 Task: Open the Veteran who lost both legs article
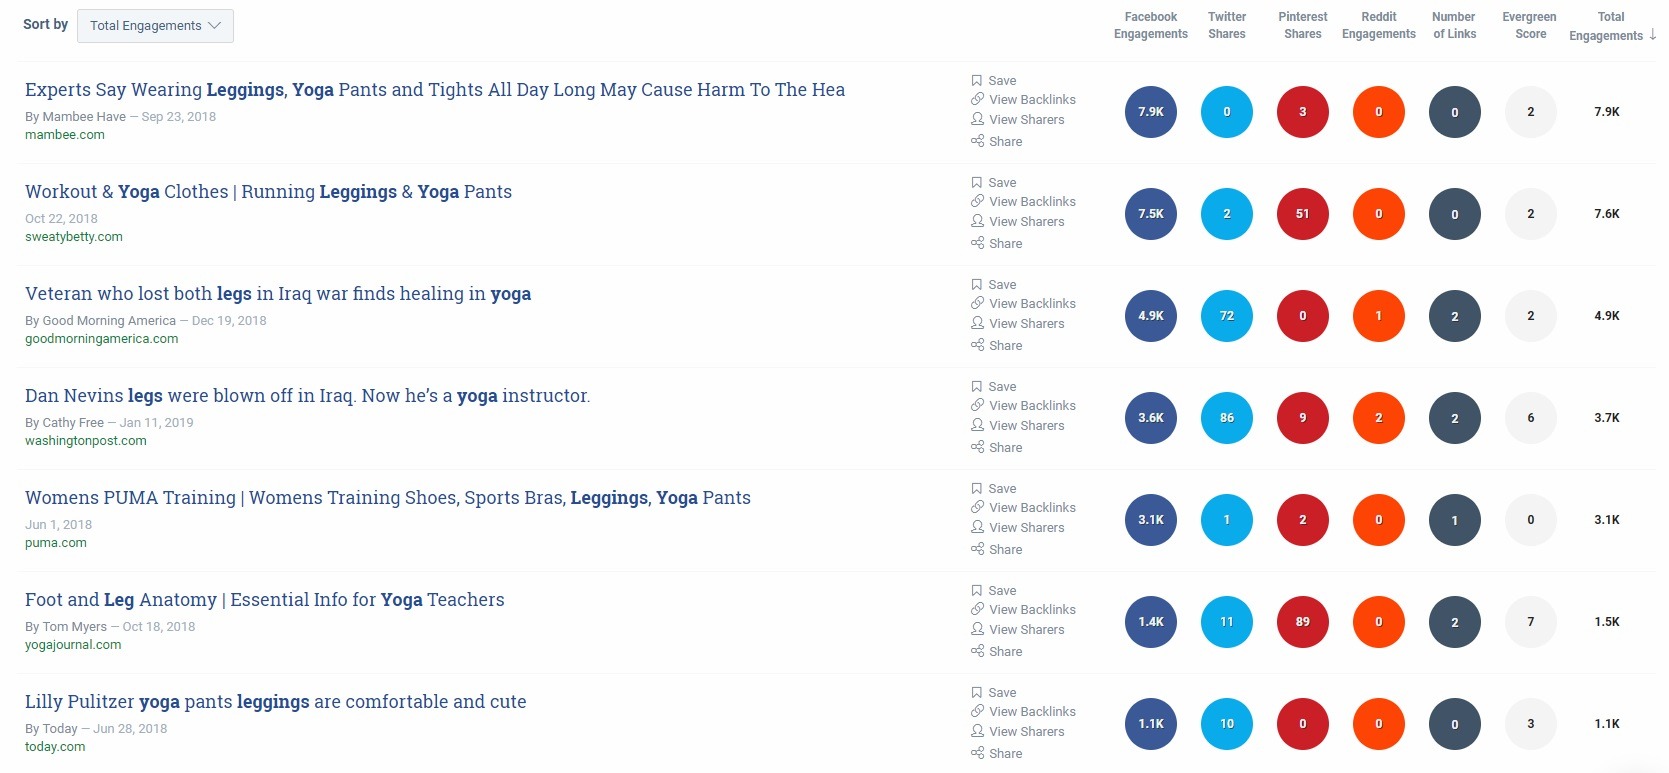(278, 294)
